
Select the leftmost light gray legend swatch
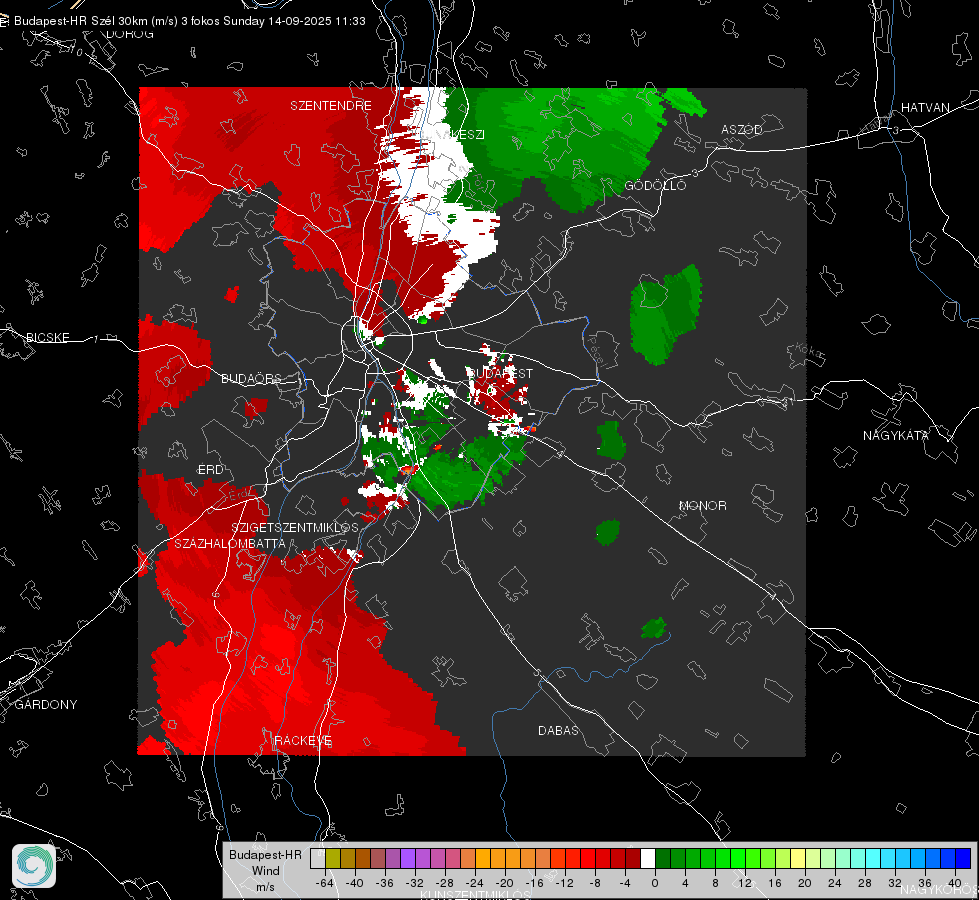(318, 859)
